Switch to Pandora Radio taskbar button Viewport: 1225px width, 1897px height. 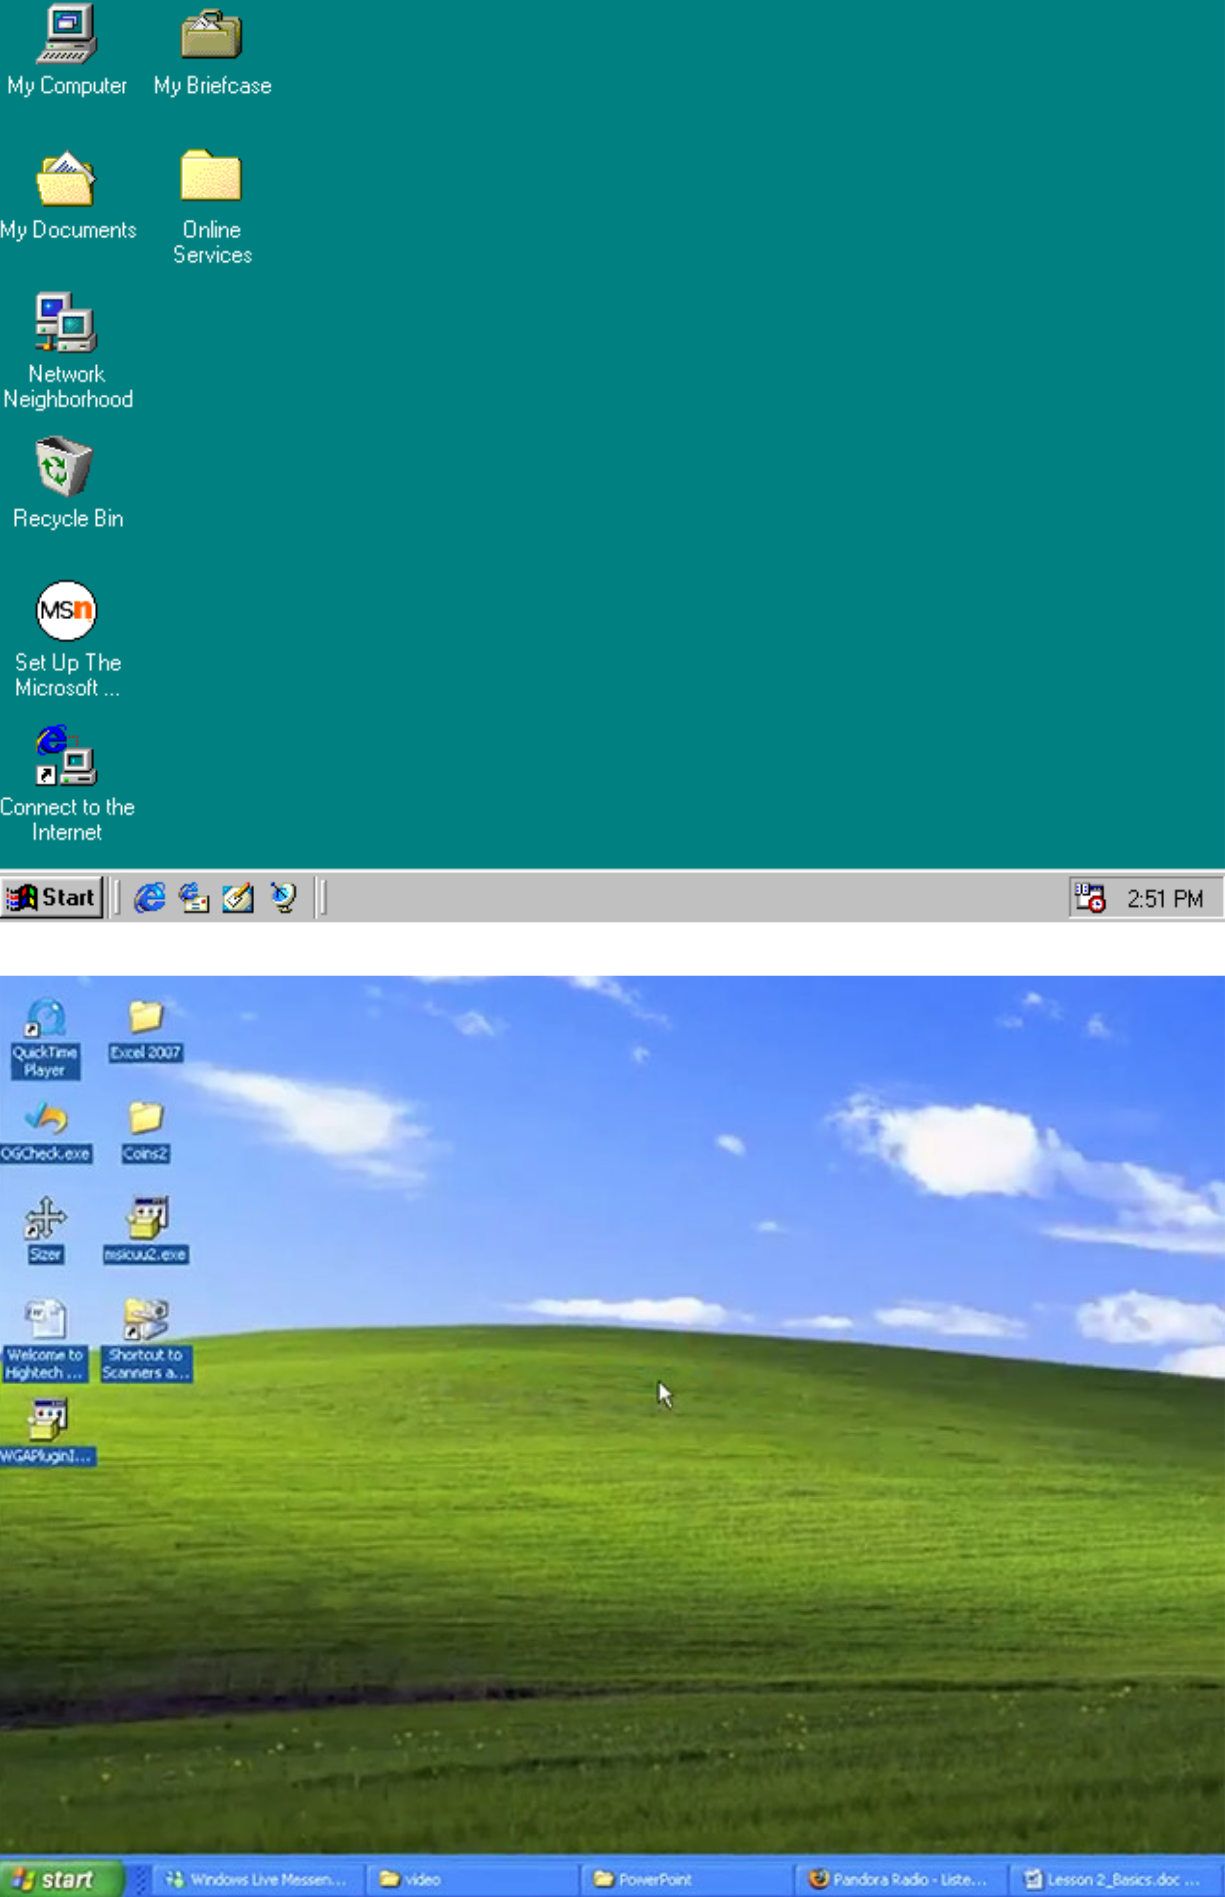click(x=900, y=1880)
